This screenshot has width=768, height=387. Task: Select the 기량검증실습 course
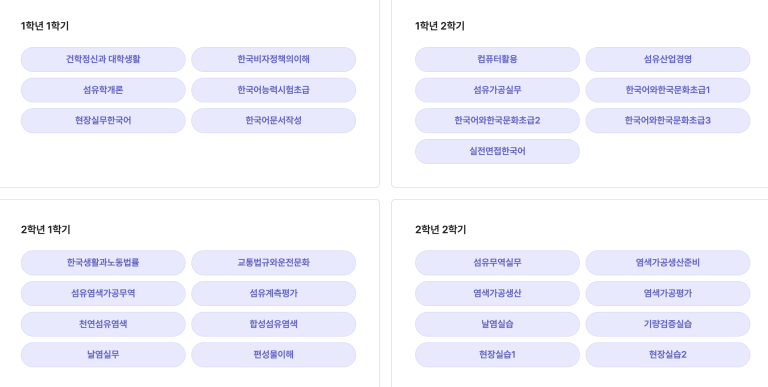coord(668,324)
